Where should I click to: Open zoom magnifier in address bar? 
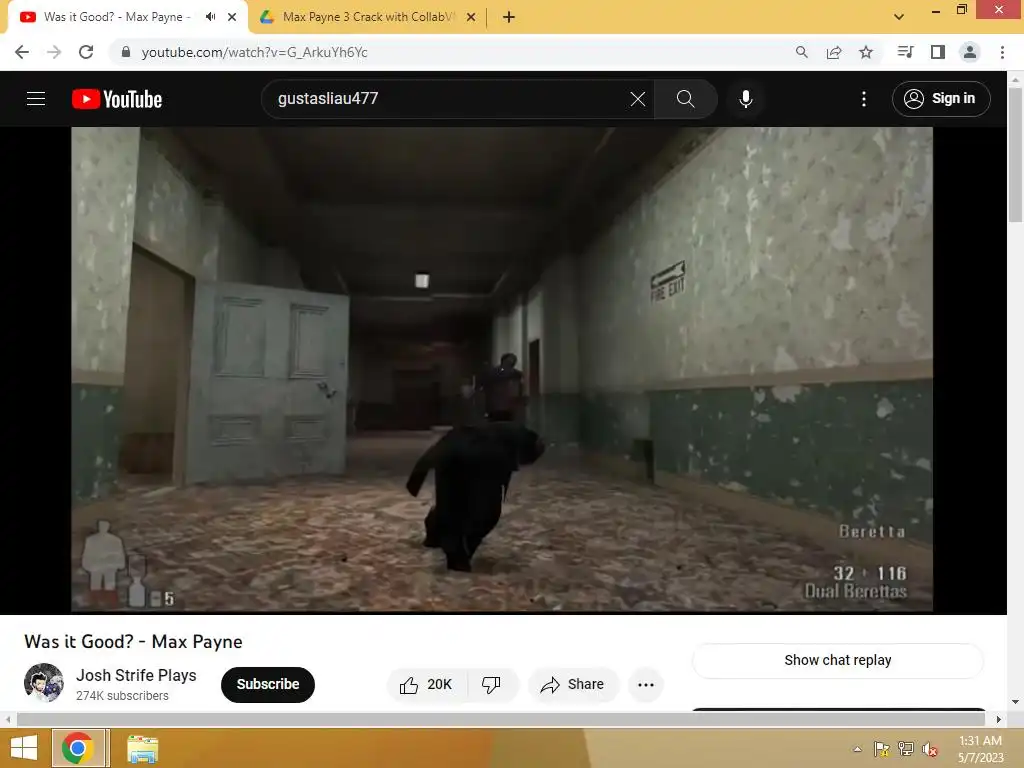[x=802, y=52]
